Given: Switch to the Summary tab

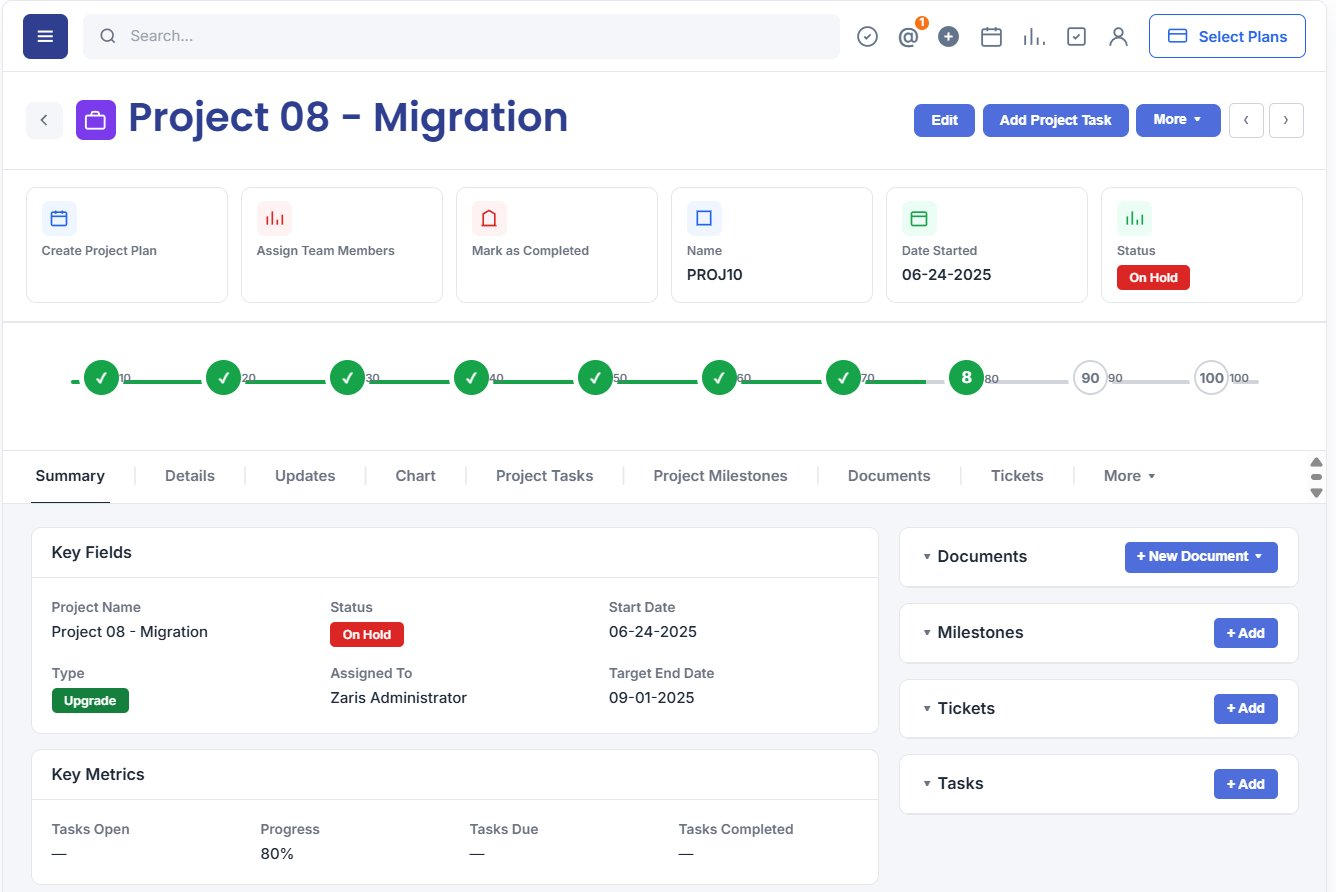Looking at the screenshot, I should point(70,476).
